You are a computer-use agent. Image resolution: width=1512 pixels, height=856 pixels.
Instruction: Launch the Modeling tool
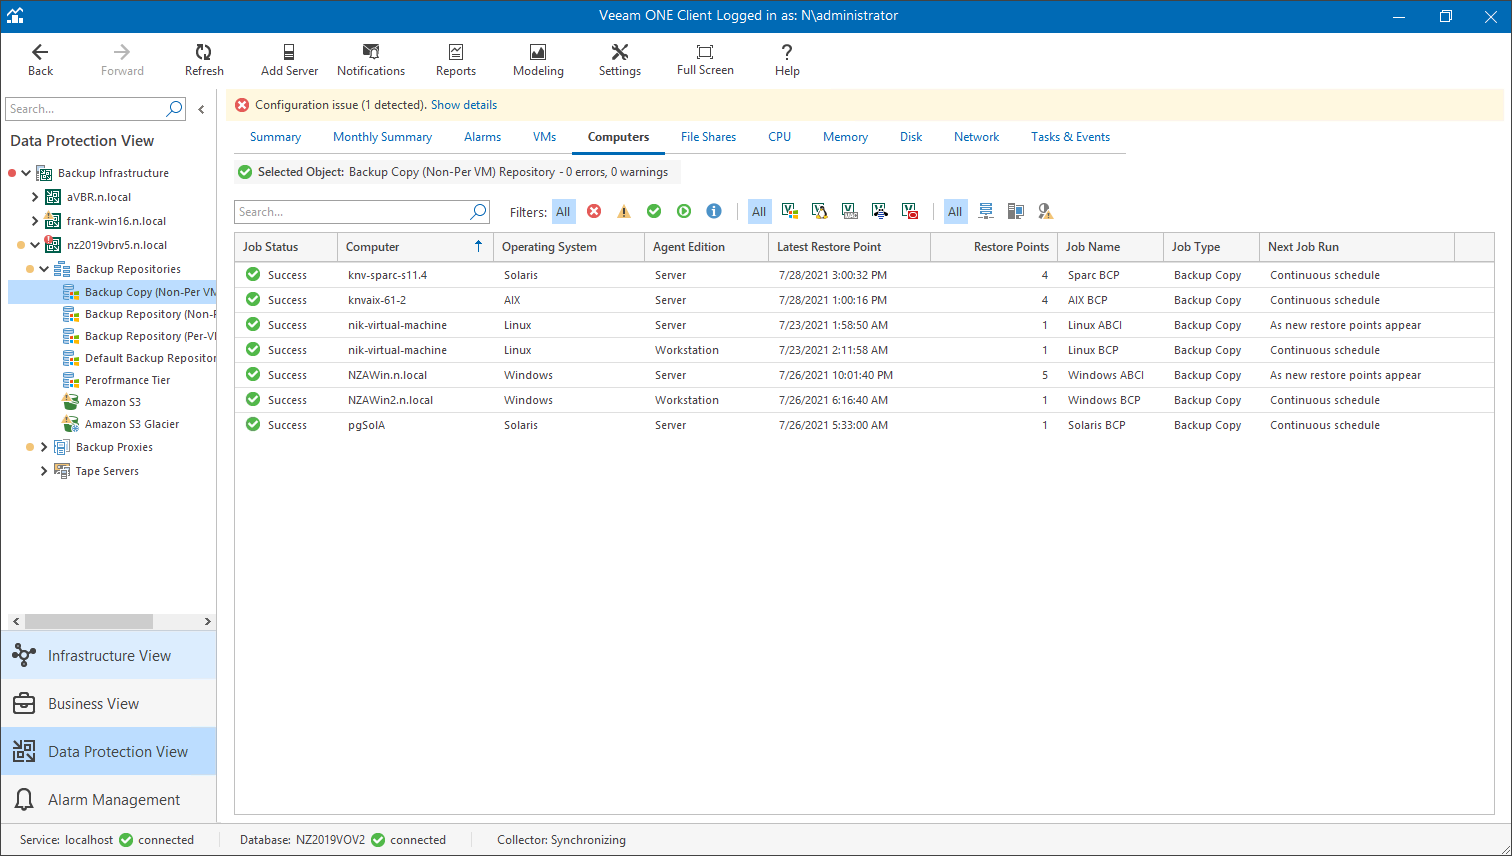[x=538, y=60]
